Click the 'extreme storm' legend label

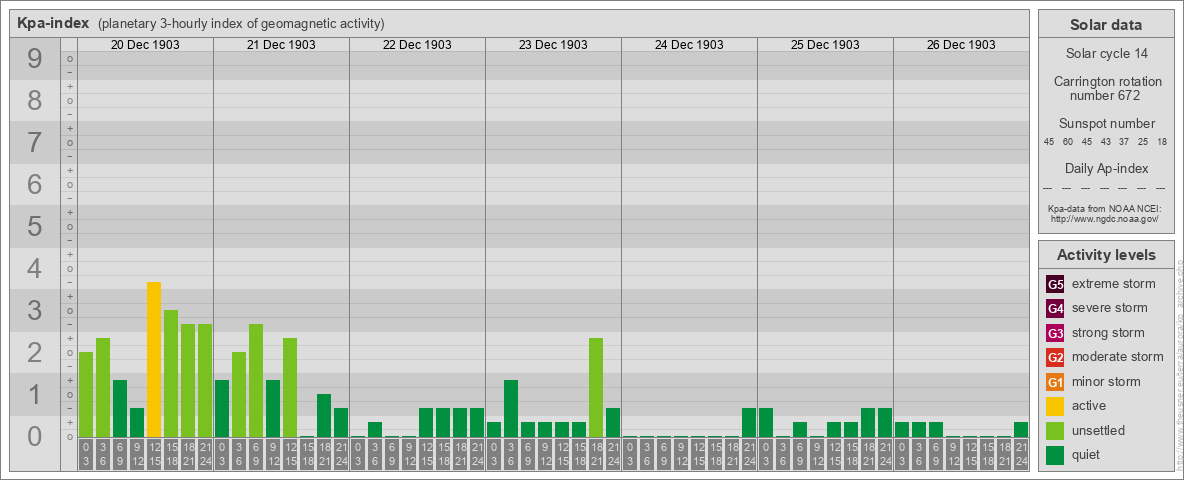1114,284
